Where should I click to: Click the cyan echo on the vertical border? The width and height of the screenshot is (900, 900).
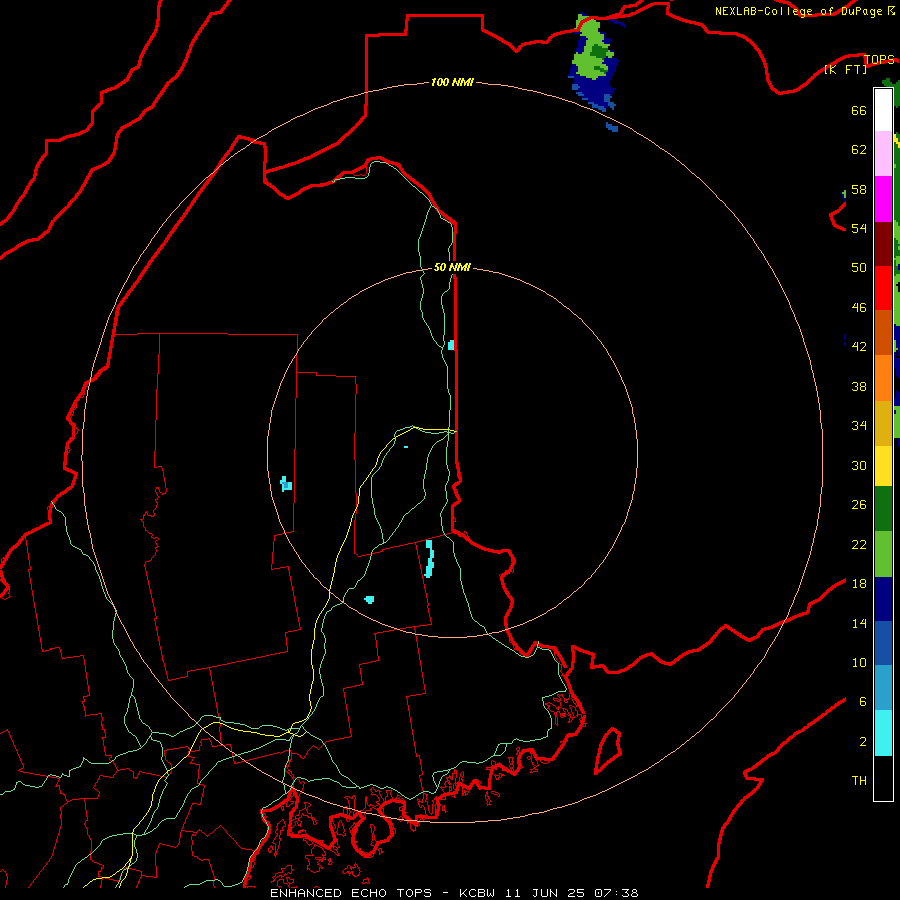451,345
